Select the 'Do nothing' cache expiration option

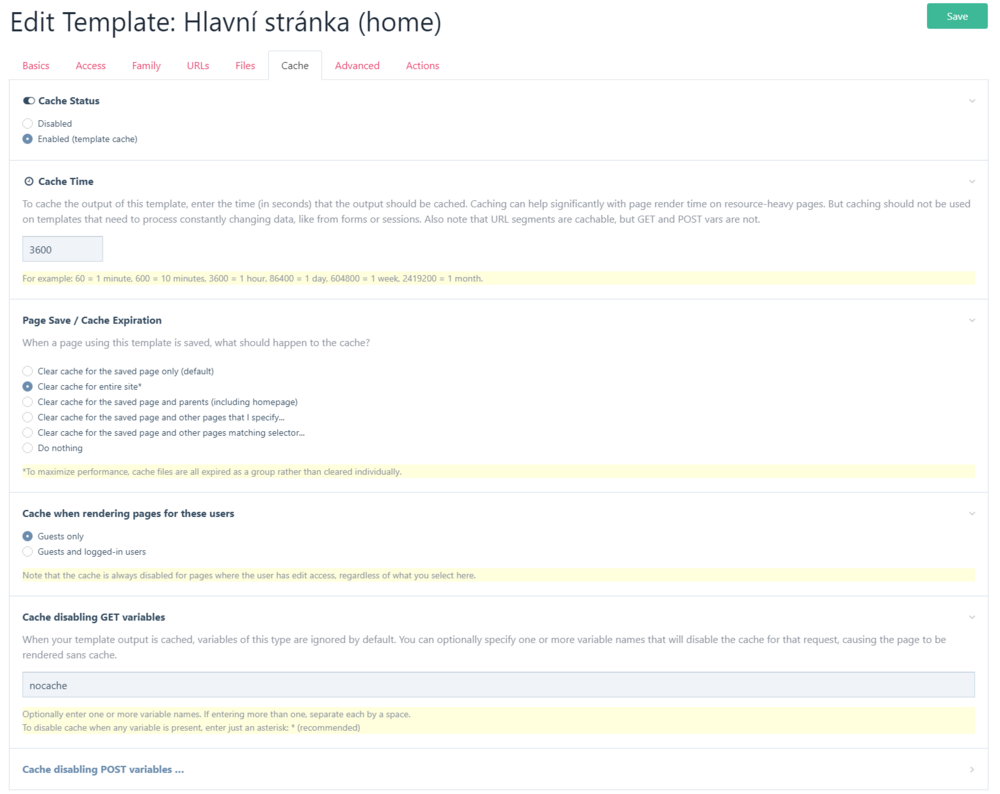pyautogui.click(x=28, y=448)
